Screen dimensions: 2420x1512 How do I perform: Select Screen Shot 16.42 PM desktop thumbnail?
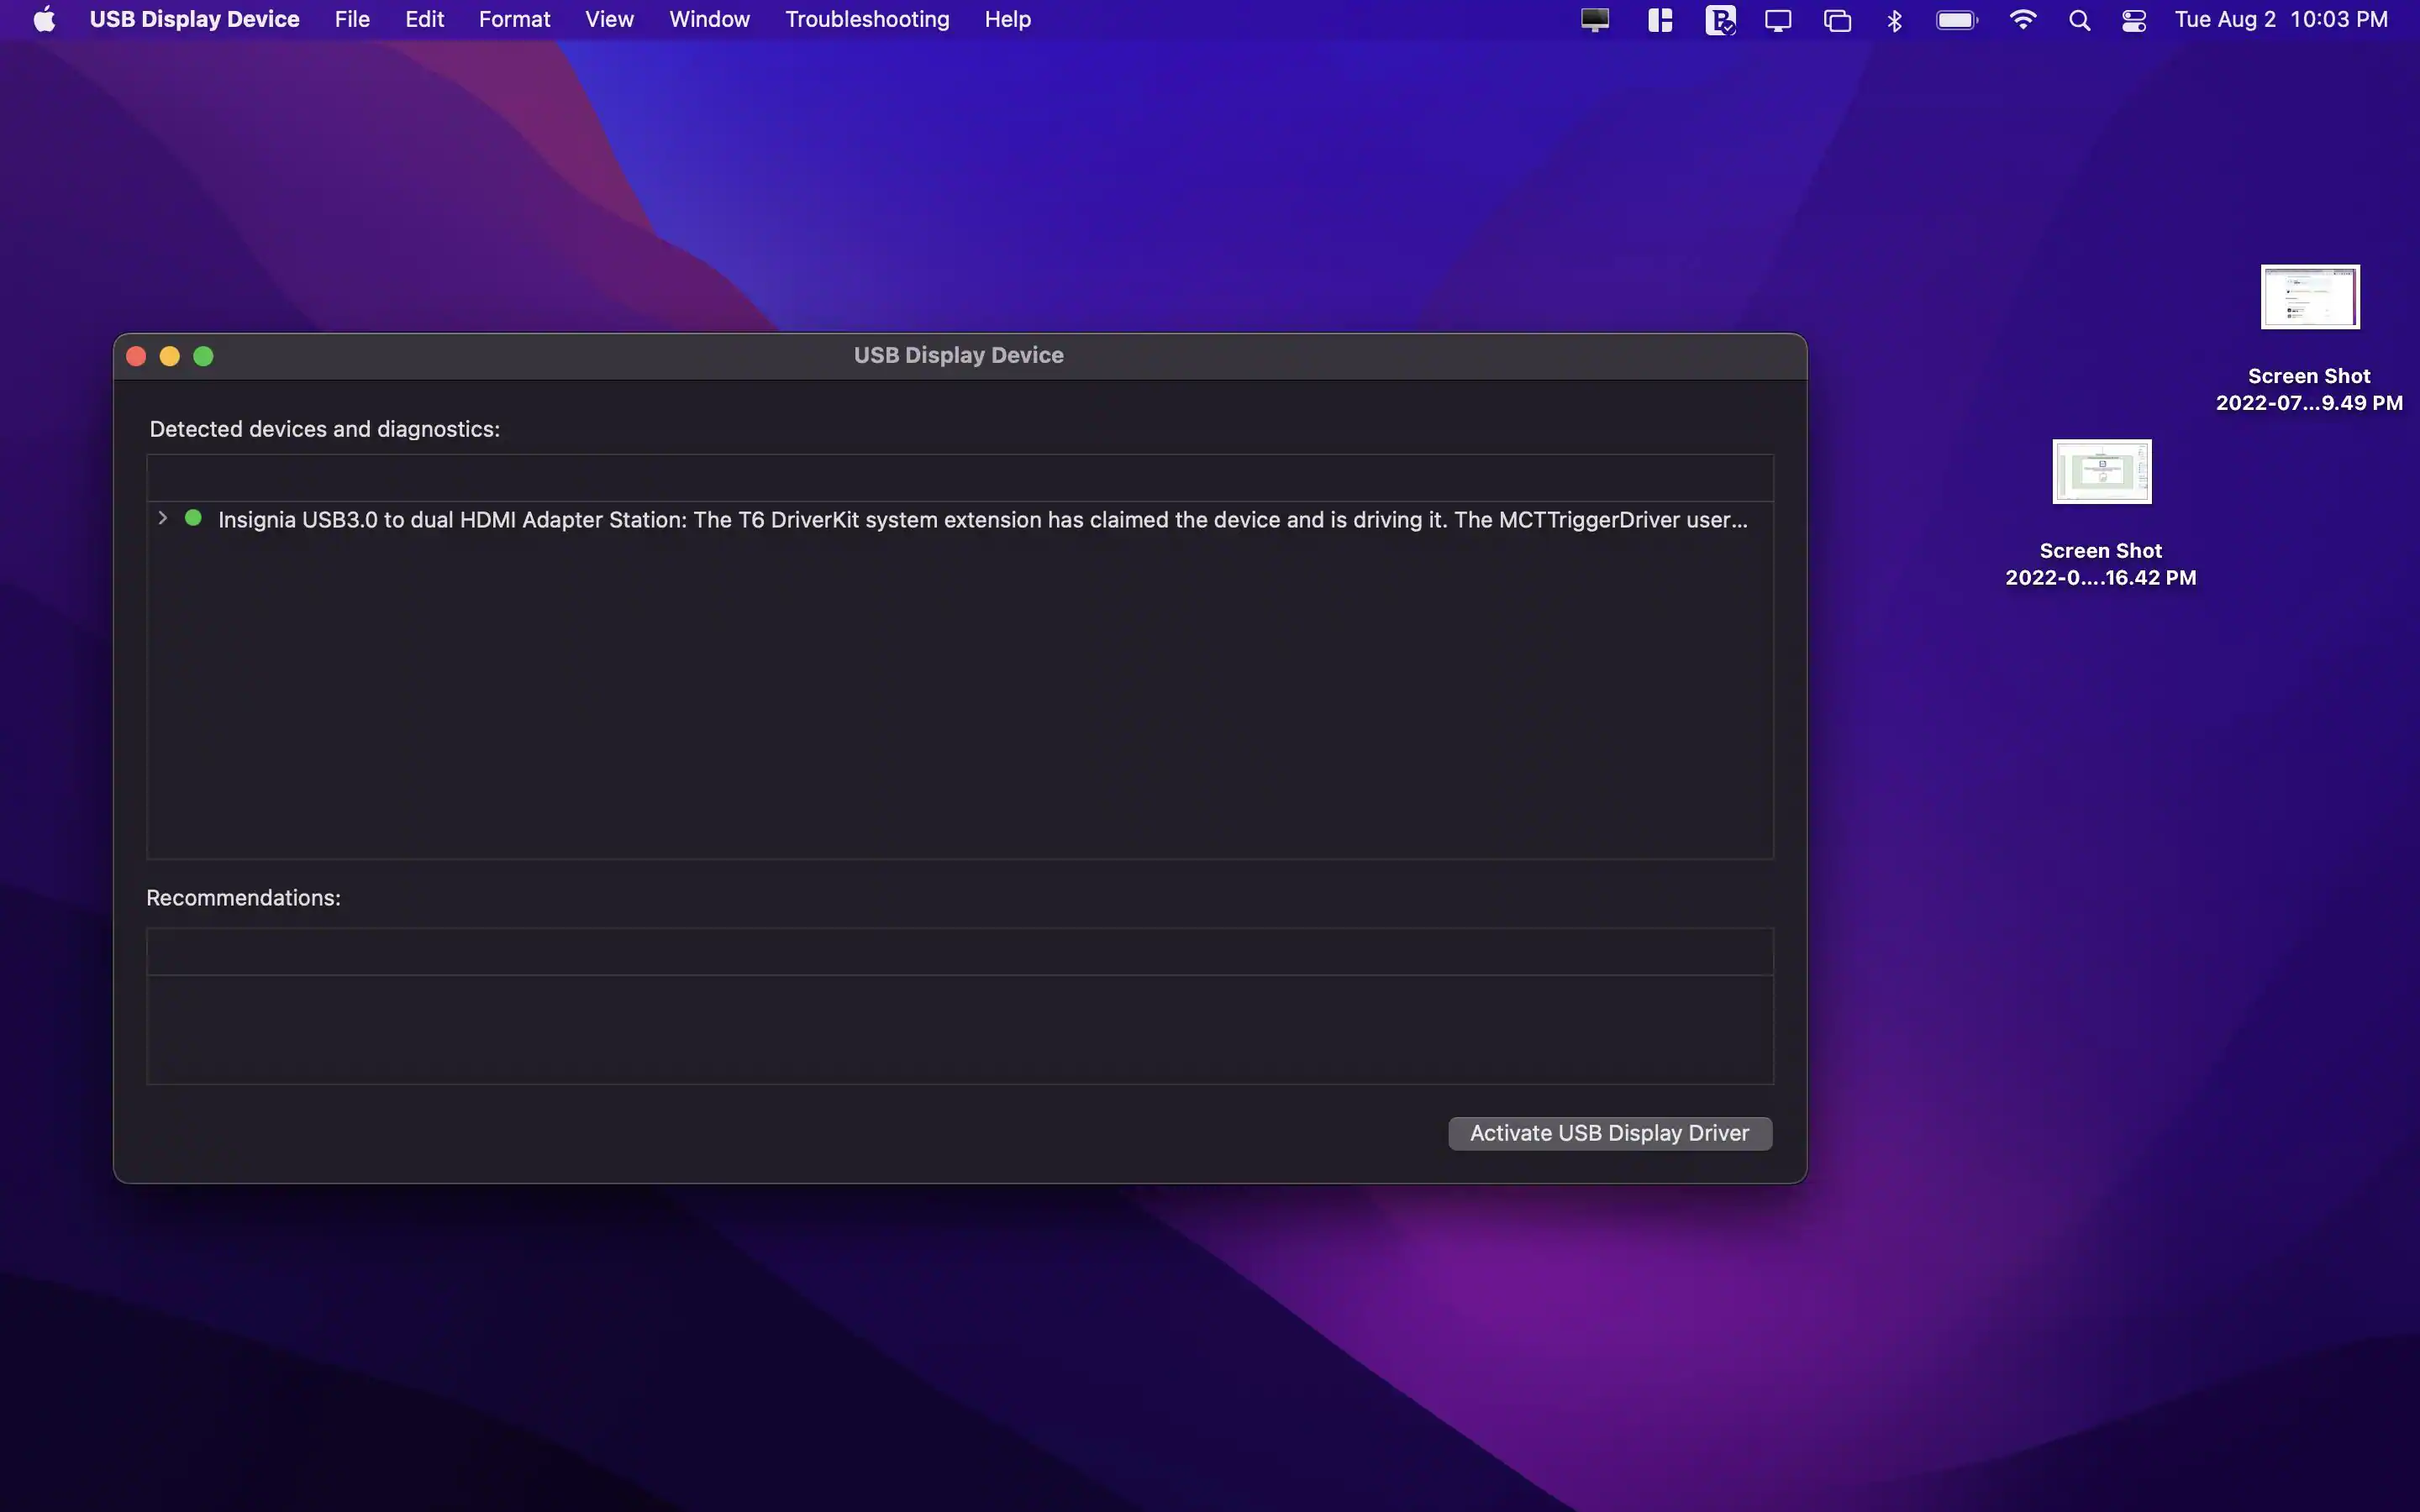[x=2101, y=472]
